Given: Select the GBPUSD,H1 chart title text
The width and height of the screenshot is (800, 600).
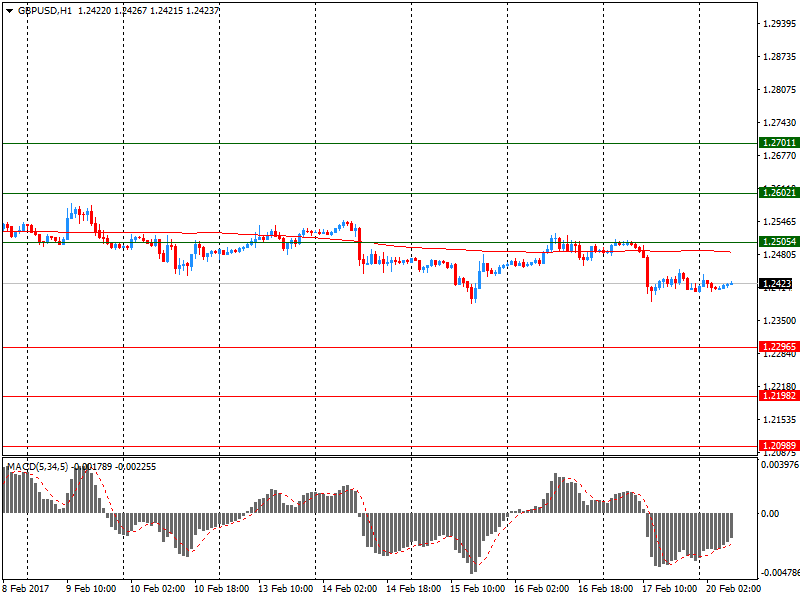Looking at the screenshot, I should tap(45, 11).
